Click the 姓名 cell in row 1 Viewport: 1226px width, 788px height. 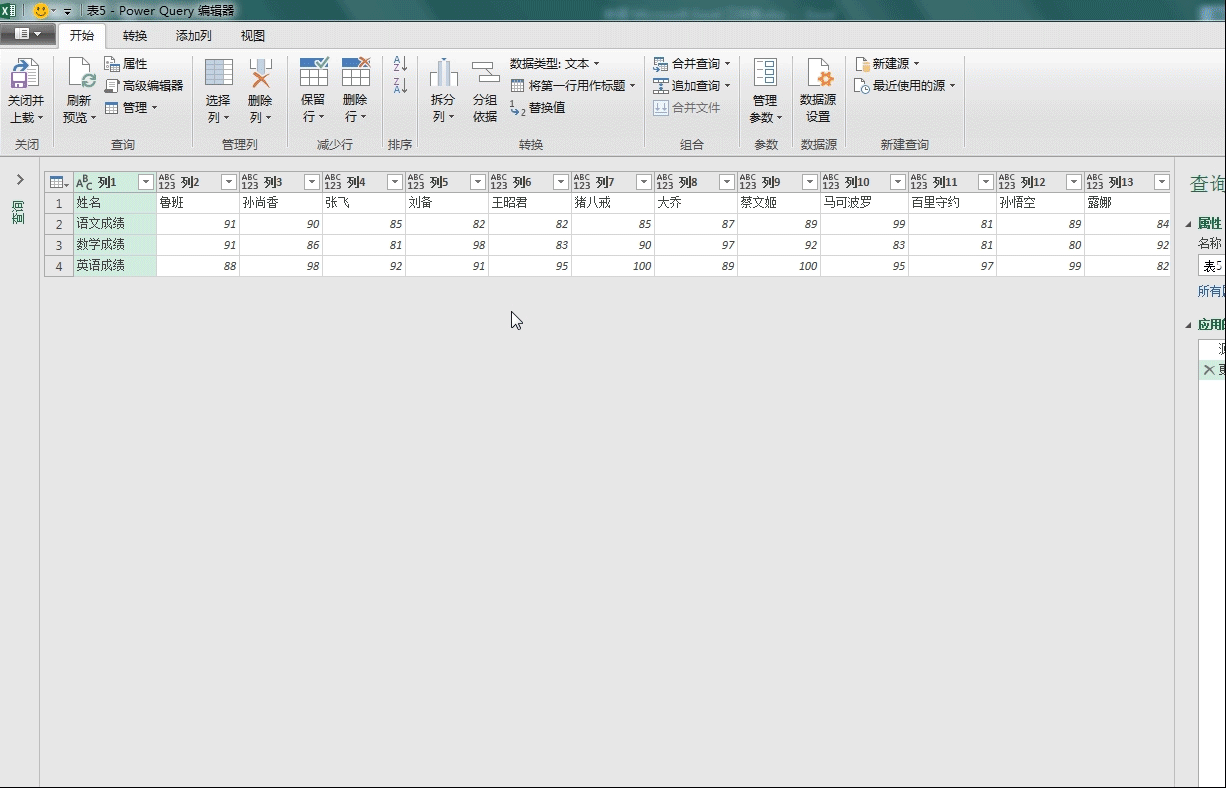115,203
